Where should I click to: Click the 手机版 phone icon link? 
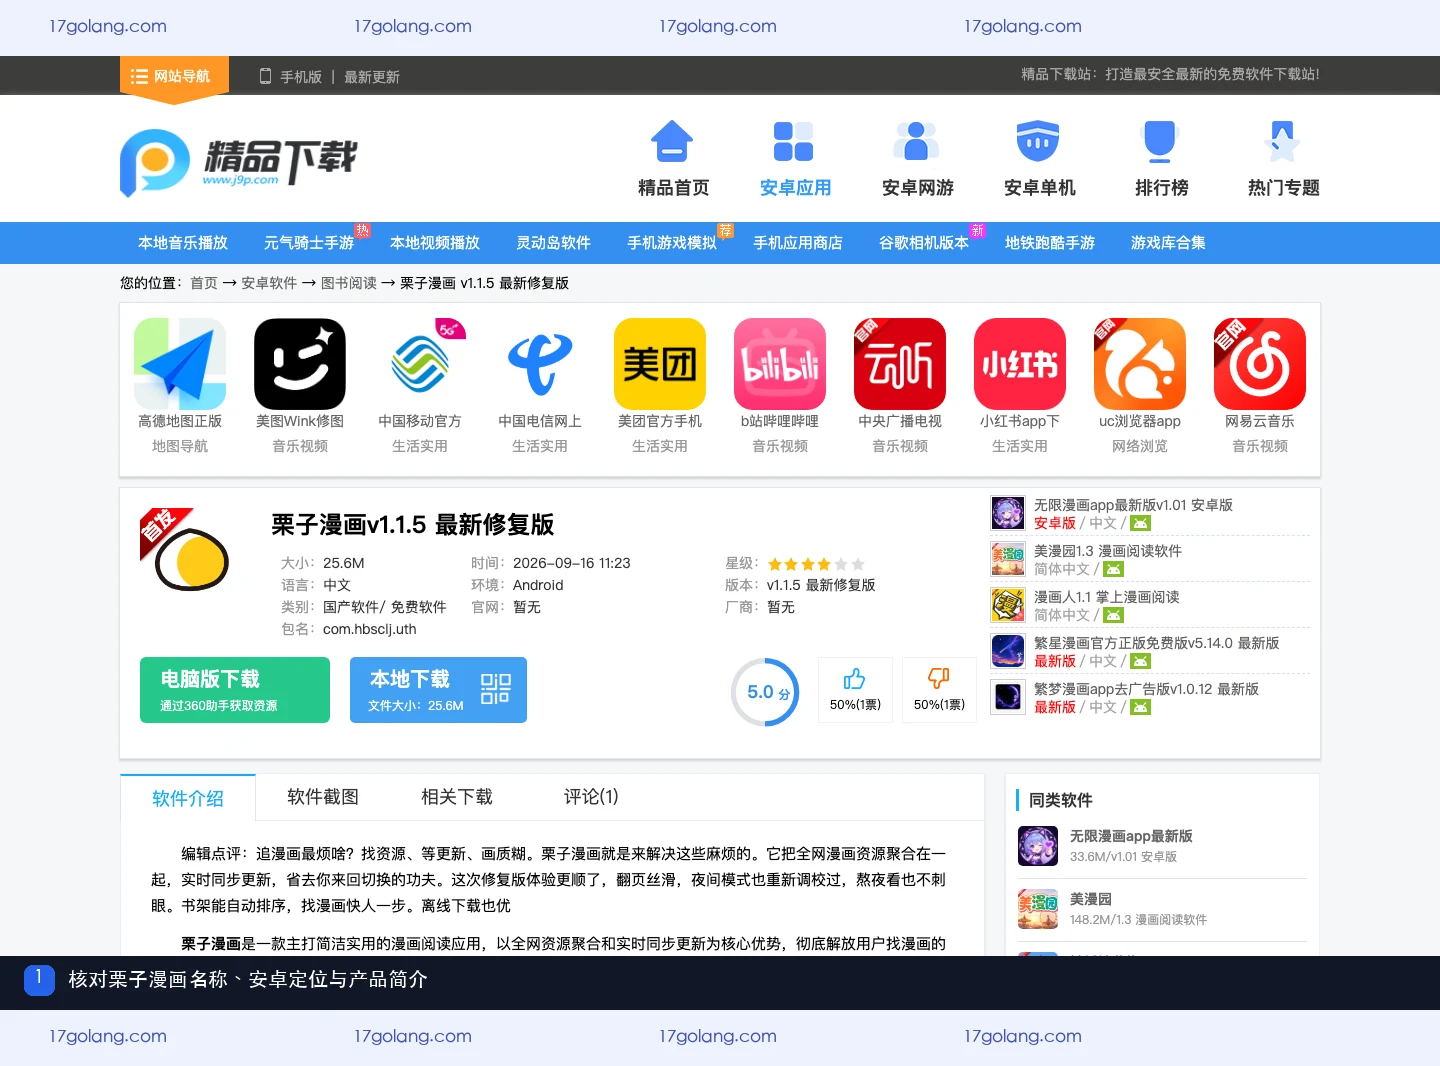290,76
